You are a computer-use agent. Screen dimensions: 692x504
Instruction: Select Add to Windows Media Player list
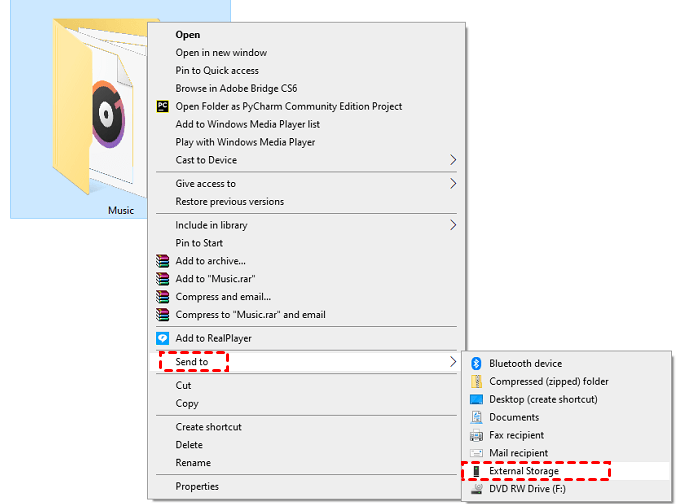click(306, 124)
